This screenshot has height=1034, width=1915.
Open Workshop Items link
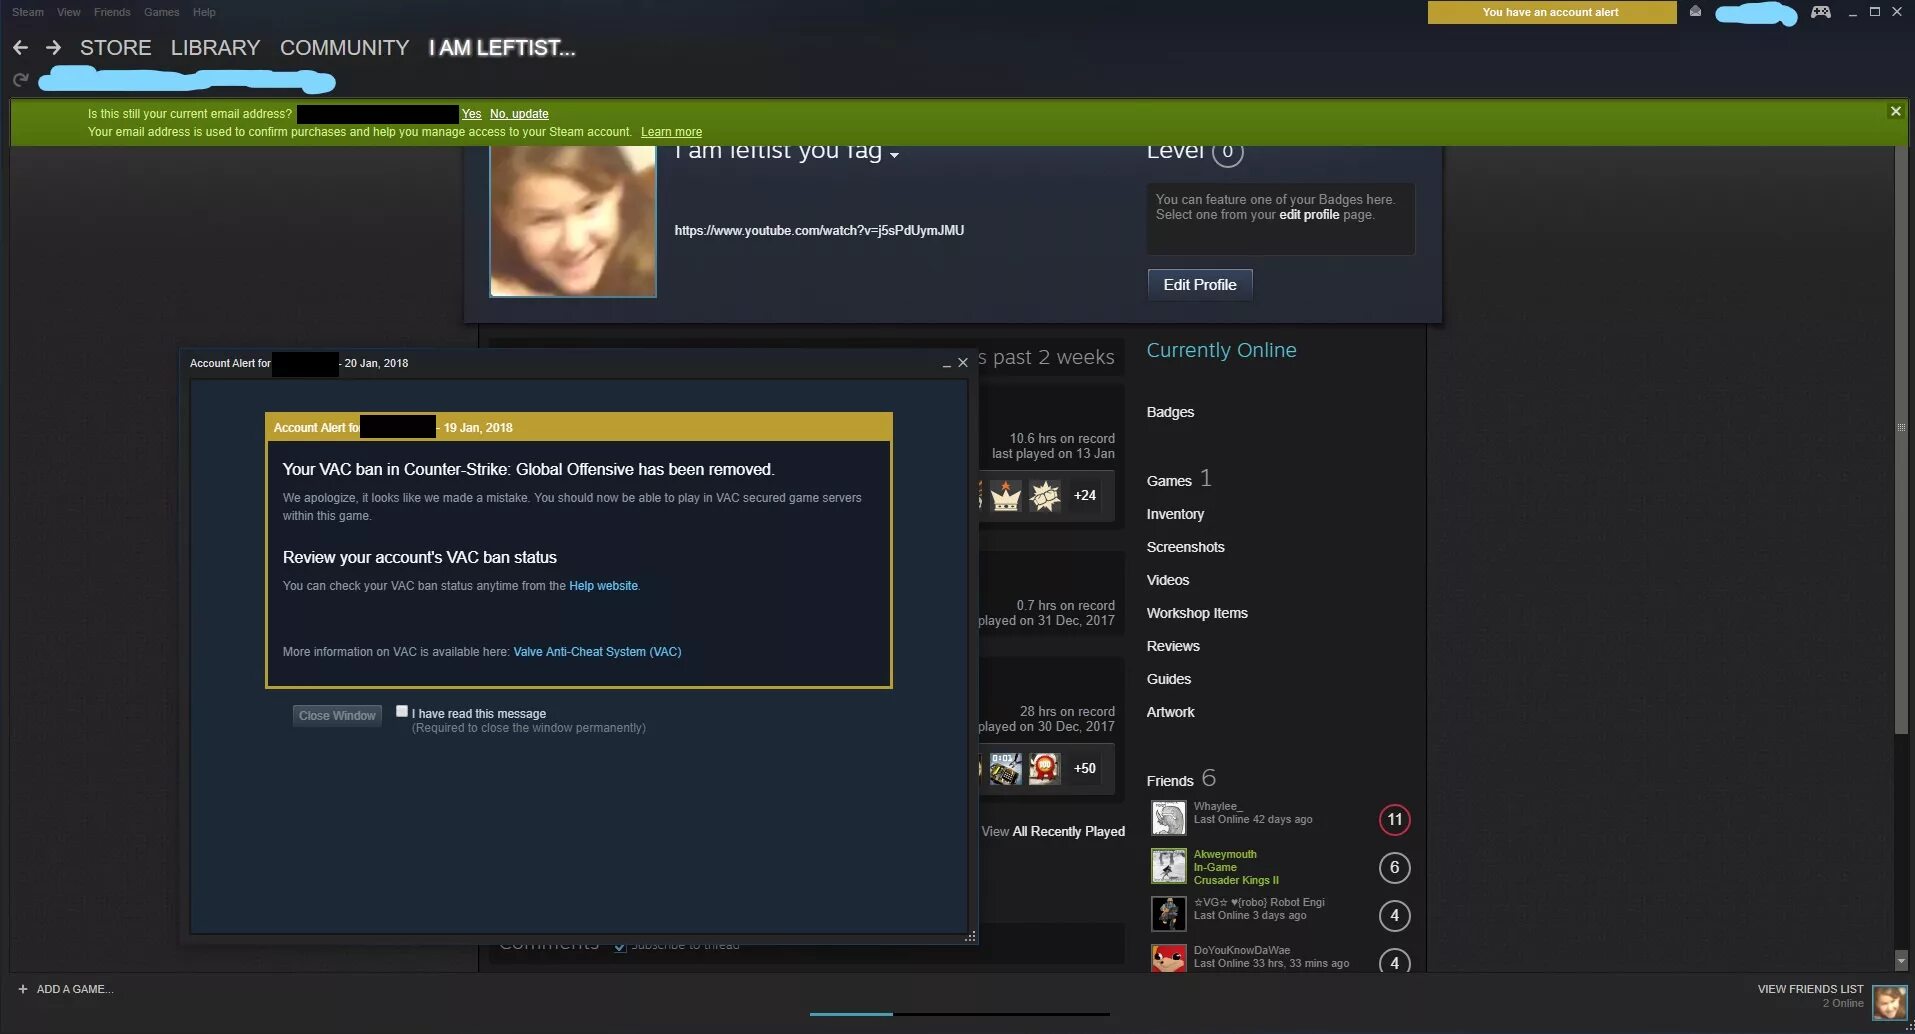1197,613
